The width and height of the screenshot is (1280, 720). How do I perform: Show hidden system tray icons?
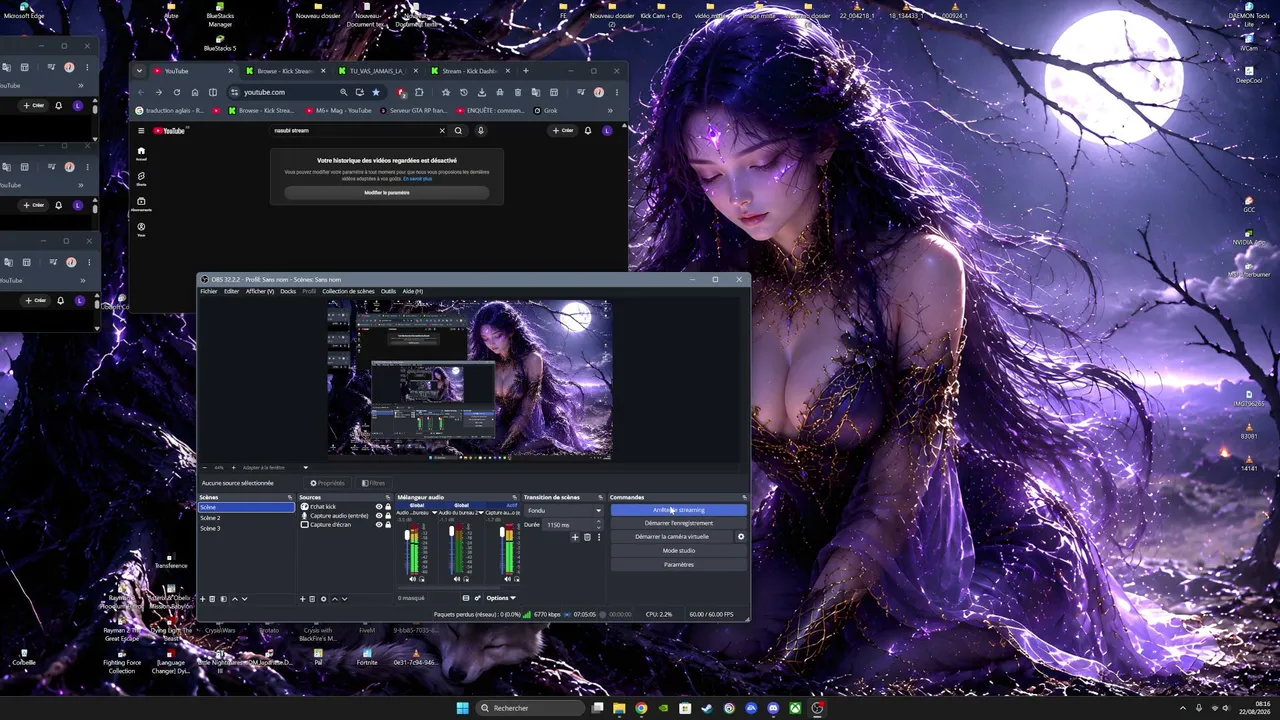pyautogui.click(x=1182, y=708)
